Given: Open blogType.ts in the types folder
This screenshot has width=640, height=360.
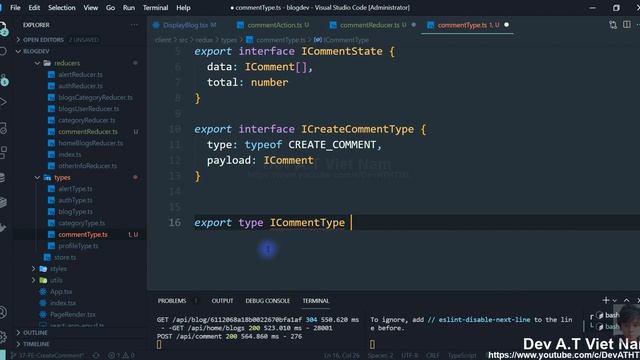Looking at the screenshot, I should [76, 212].
